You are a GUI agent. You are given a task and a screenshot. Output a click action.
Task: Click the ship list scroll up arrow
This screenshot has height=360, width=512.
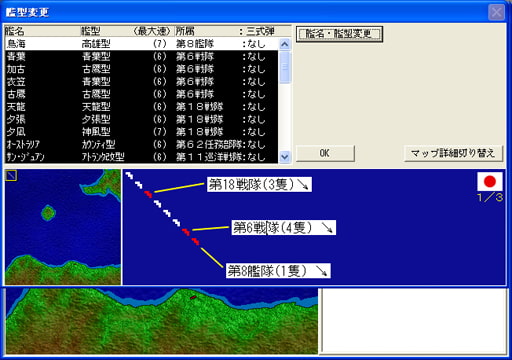pos(285,44)
